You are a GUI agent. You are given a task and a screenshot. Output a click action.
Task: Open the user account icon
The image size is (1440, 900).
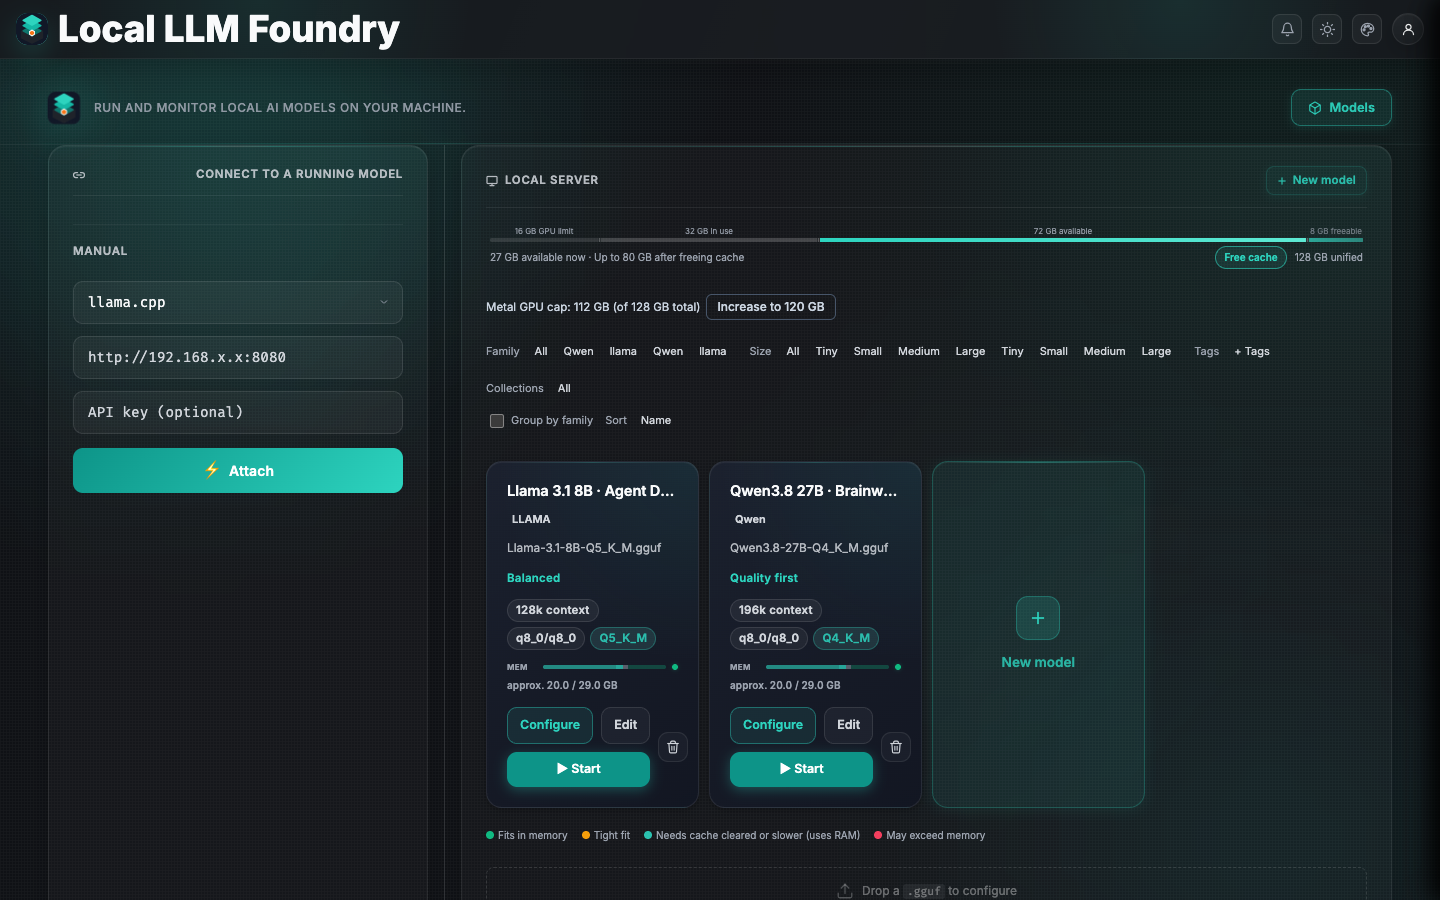pyautogui.click(x=1408, y=29)
